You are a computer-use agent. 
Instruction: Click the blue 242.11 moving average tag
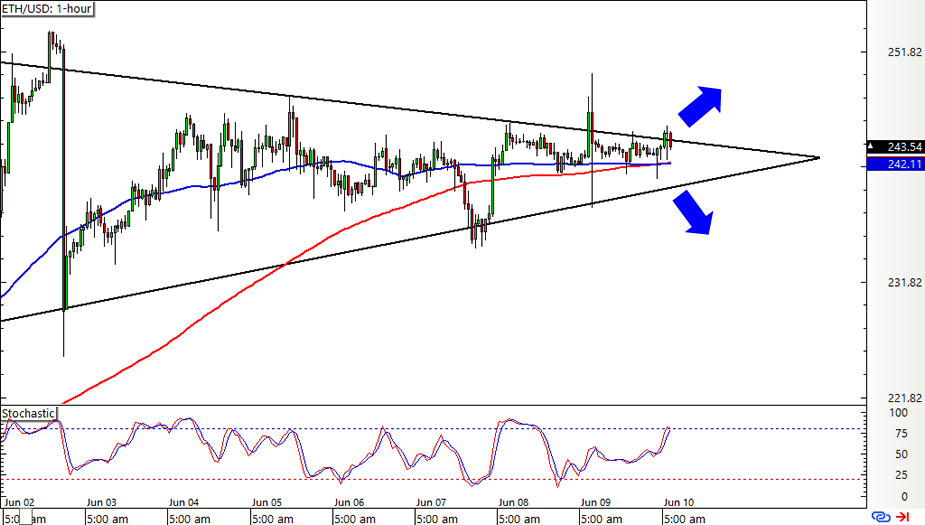(x=896, y=165)
